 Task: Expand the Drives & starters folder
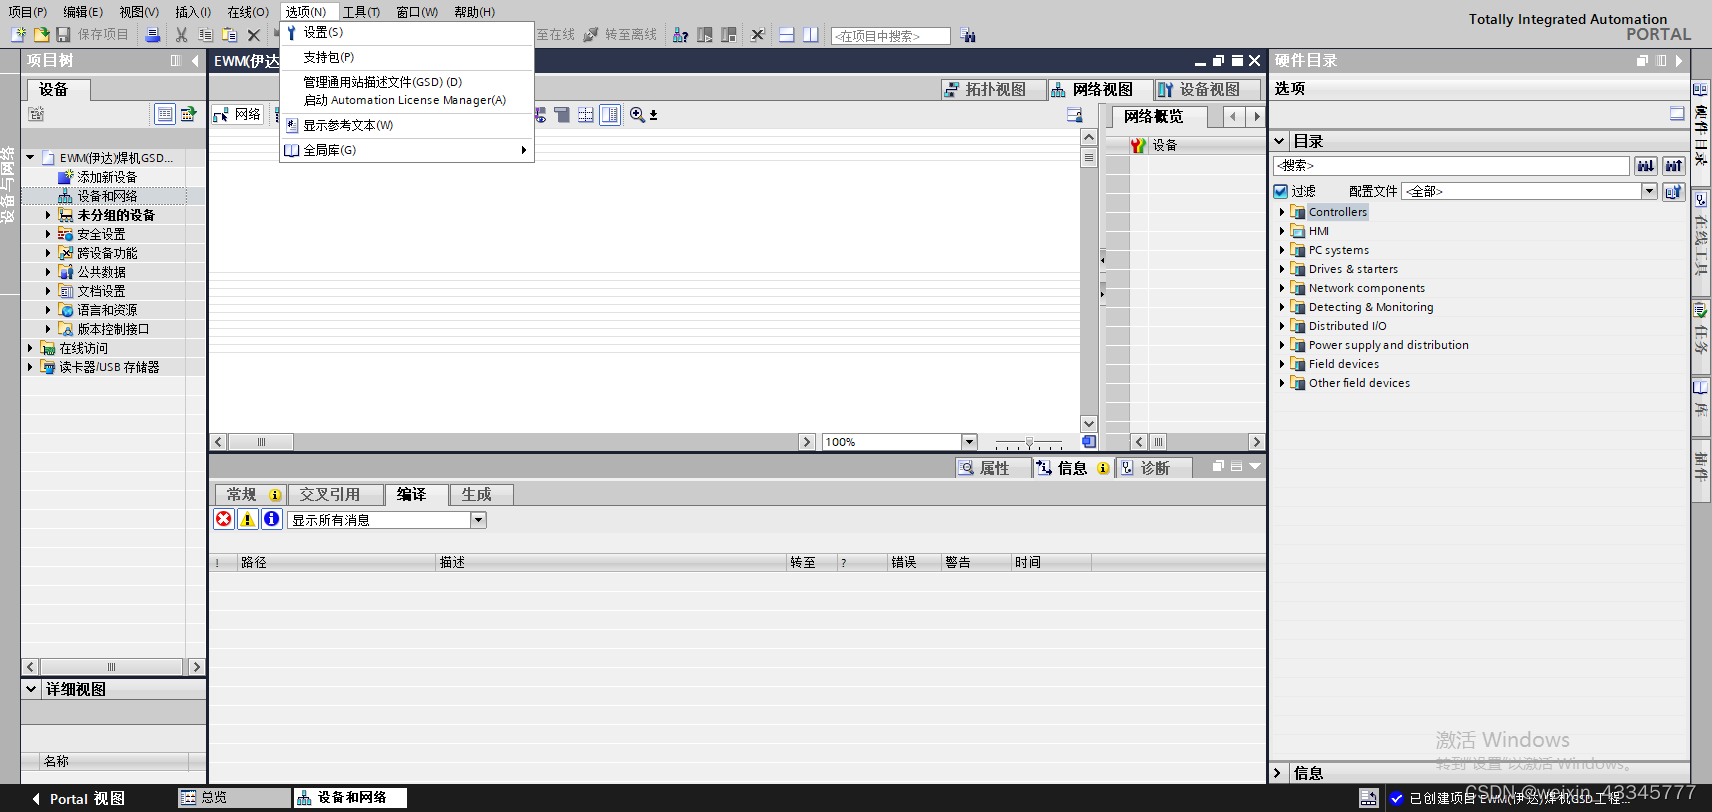[x=1282, y=269]
